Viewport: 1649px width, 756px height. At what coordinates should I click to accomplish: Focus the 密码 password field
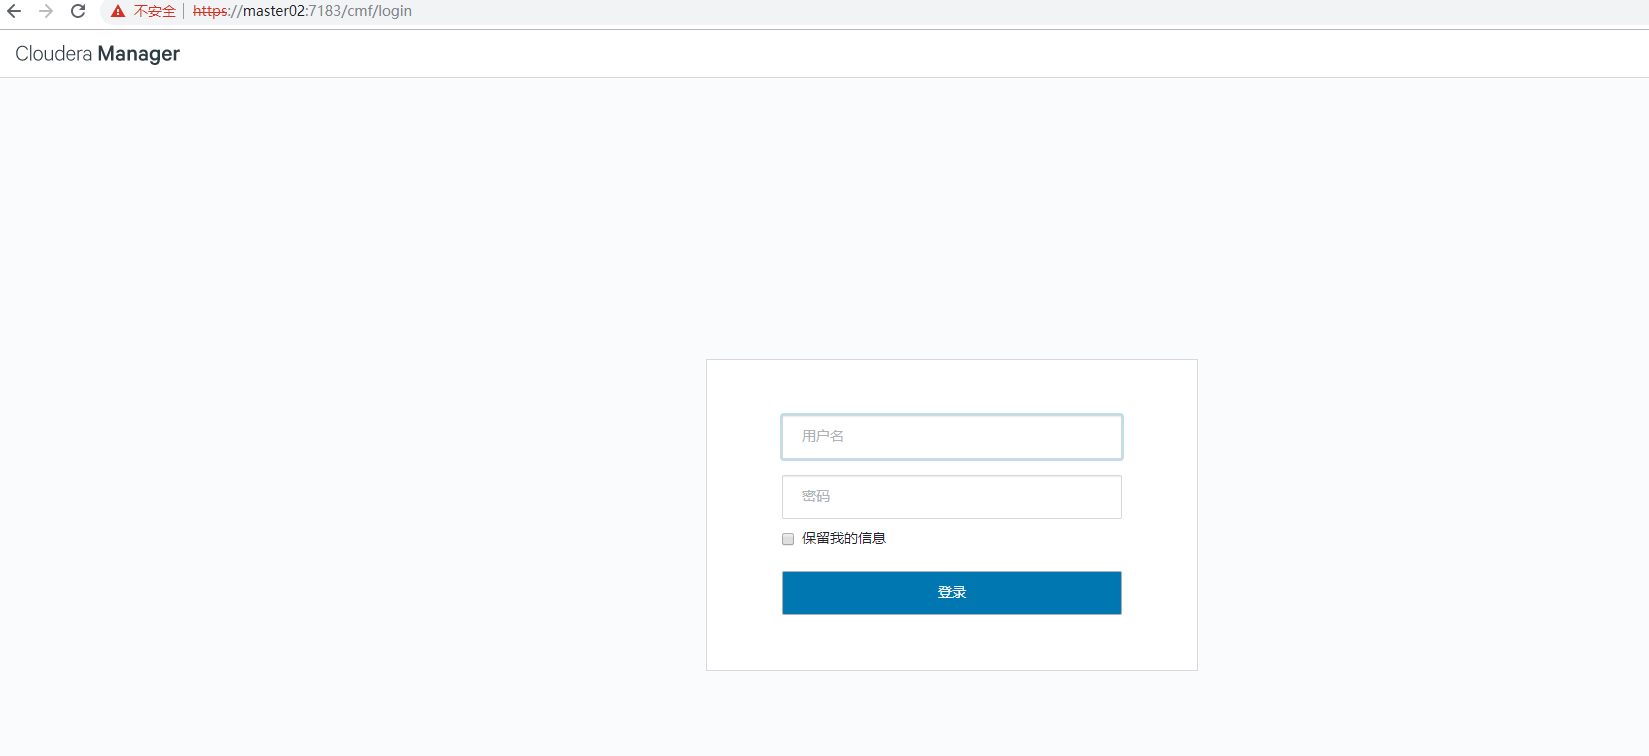point(952,497)
